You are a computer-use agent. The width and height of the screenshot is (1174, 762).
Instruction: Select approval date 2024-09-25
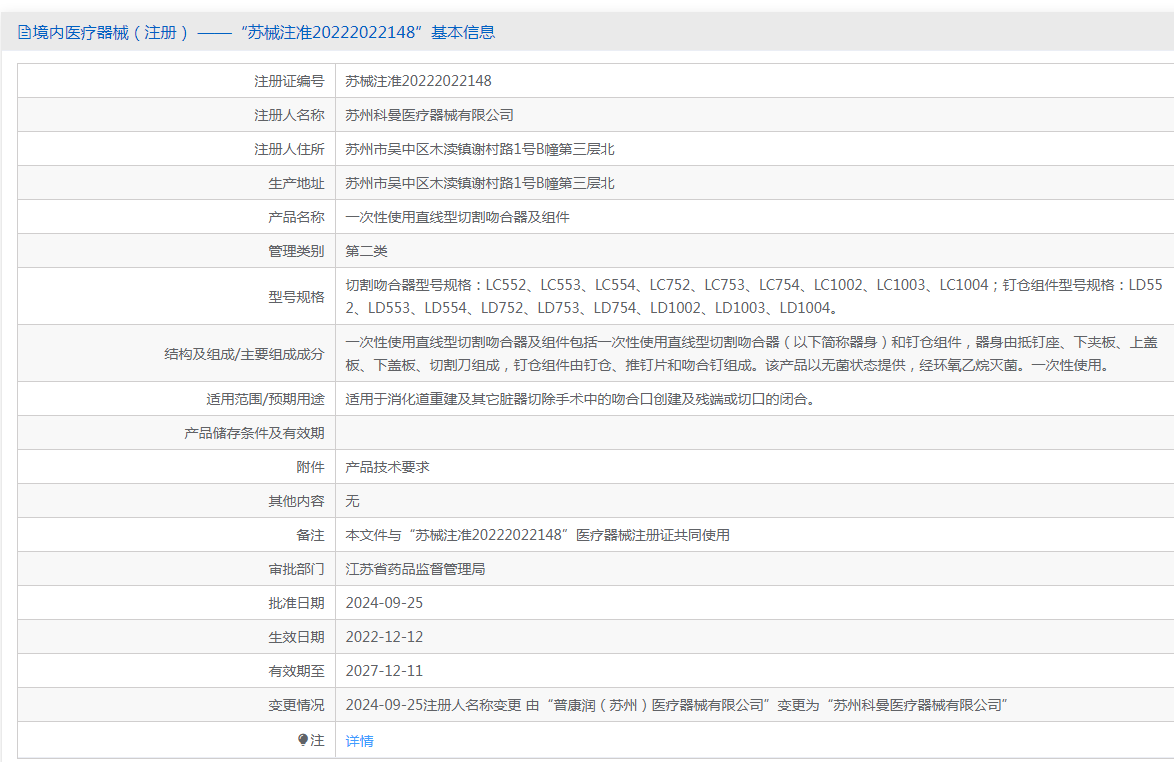[384, 603]
